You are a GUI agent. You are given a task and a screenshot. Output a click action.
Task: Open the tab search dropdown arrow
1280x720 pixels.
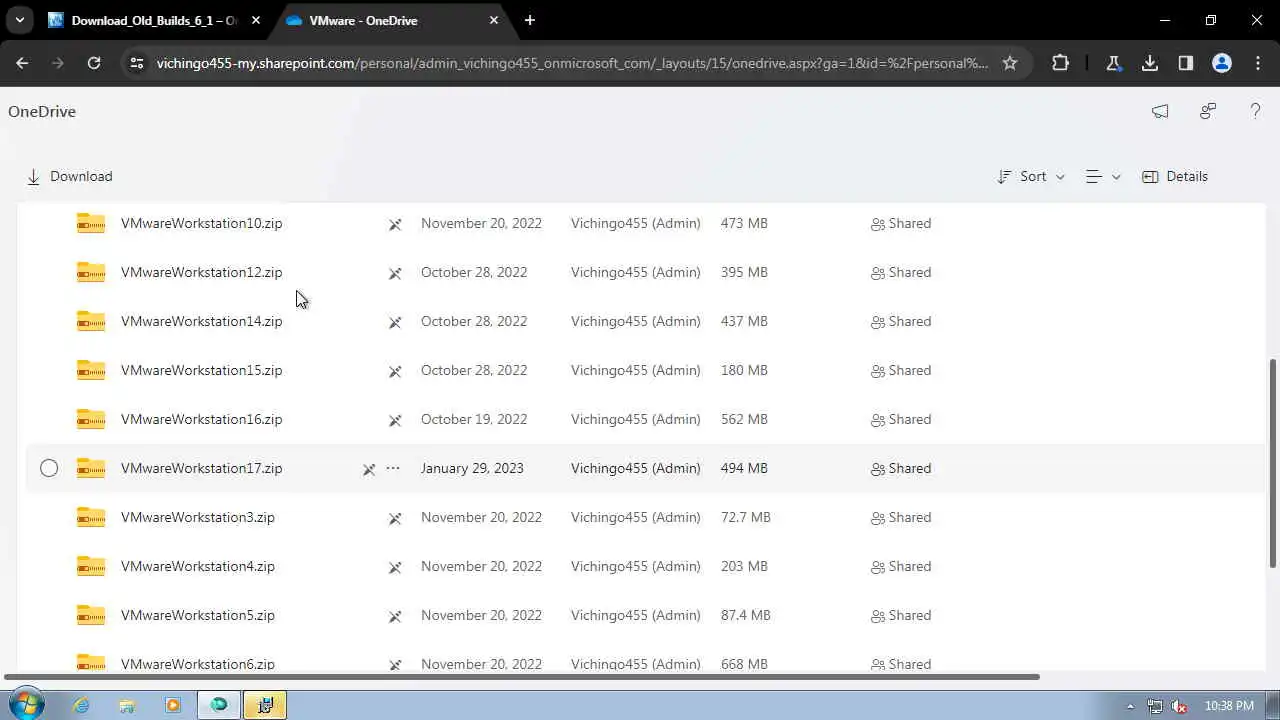19,20
